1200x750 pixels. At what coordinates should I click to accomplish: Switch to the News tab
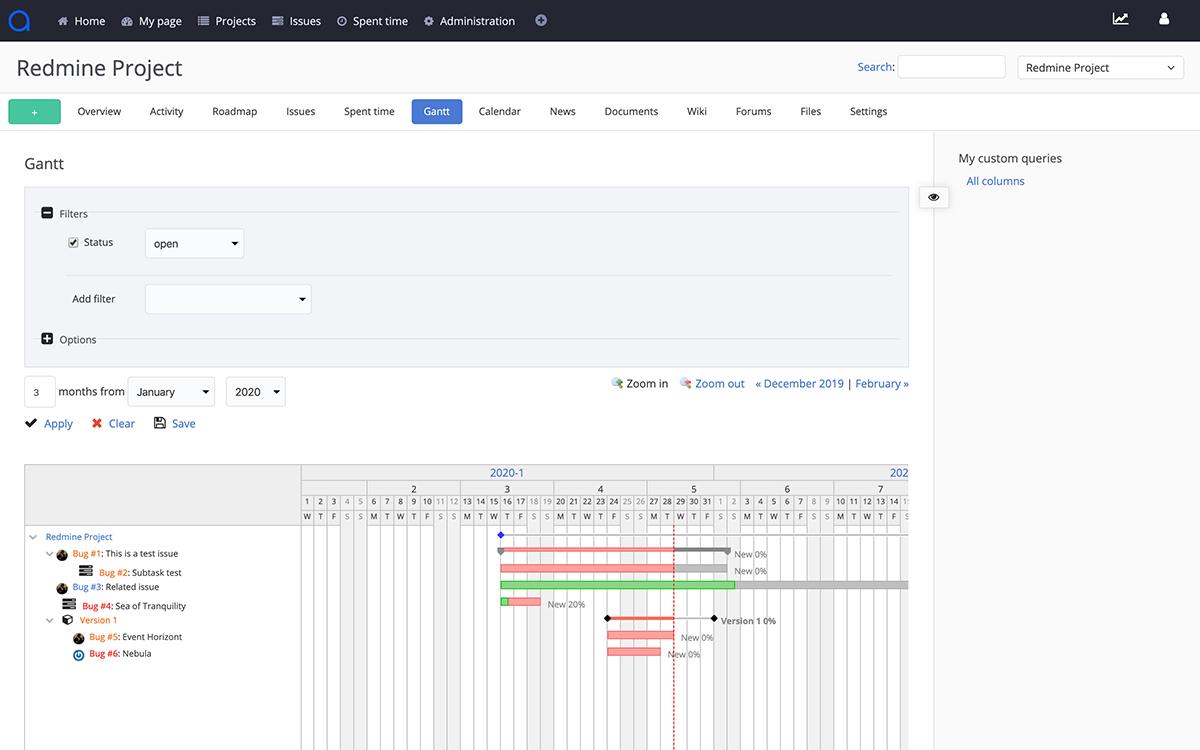click(x=563, y=112)
